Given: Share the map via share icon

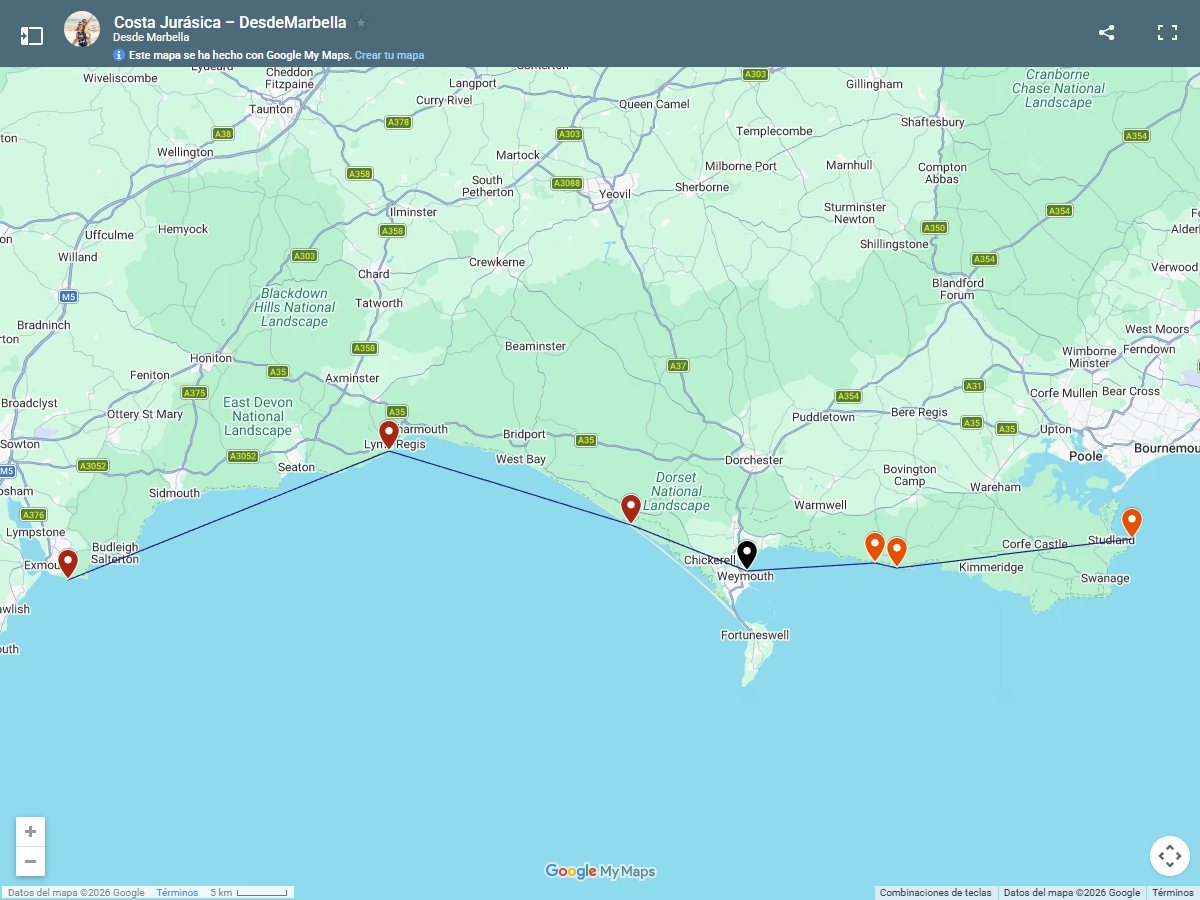Looking at the screenshot, I should [1106, 32].
